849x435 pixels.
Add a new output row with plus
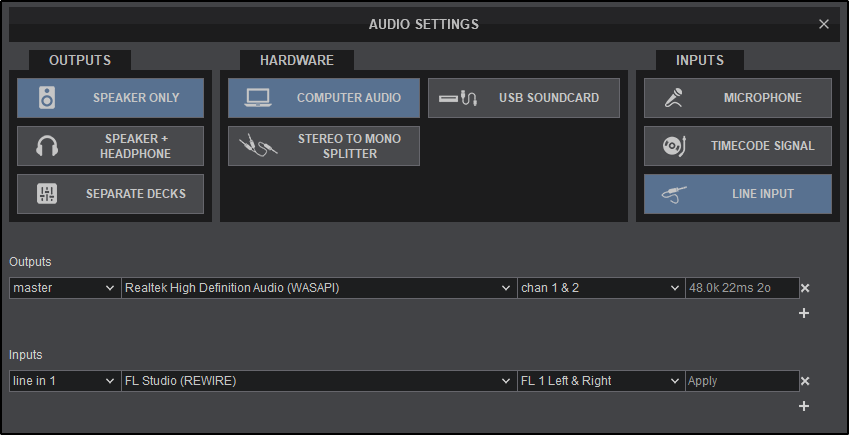pos(804,313)
